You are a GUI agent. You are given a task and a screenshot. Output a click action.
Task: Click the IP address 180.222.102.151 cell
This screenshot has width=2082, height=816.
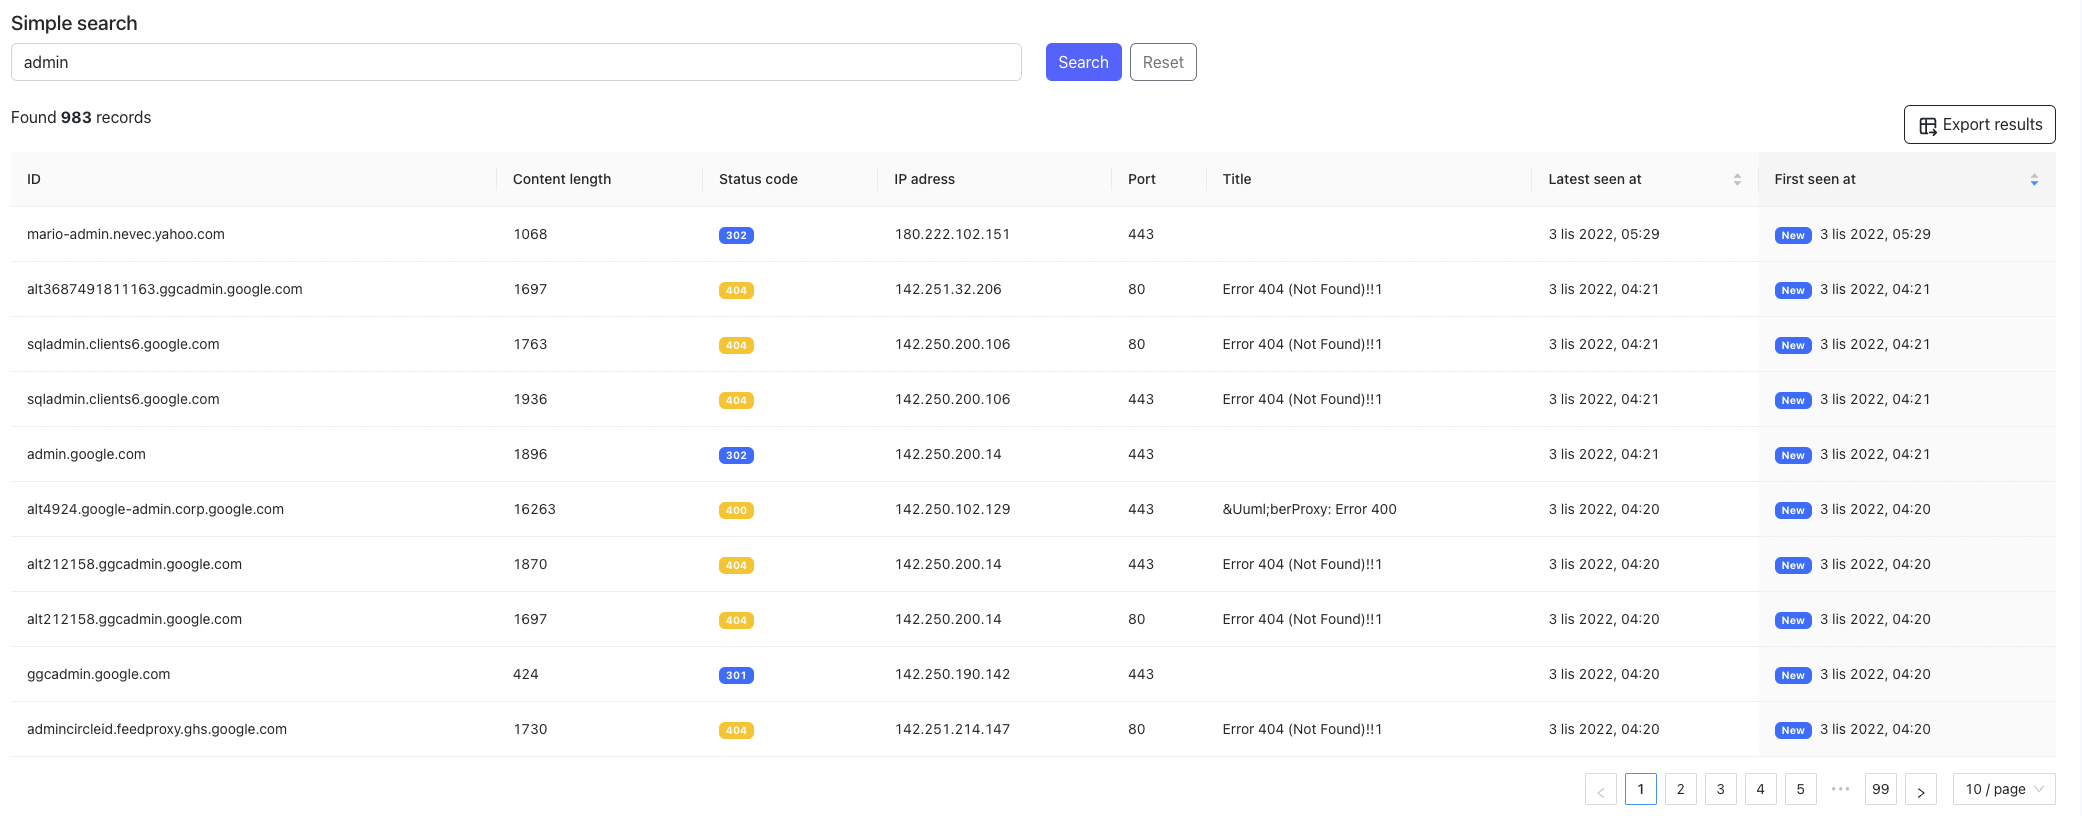952,235
